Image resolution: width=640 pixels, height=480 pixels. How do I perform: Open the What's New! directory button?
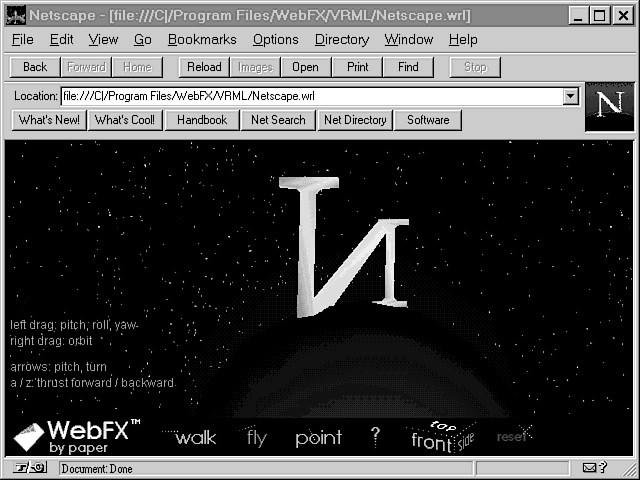pos(49,120)
